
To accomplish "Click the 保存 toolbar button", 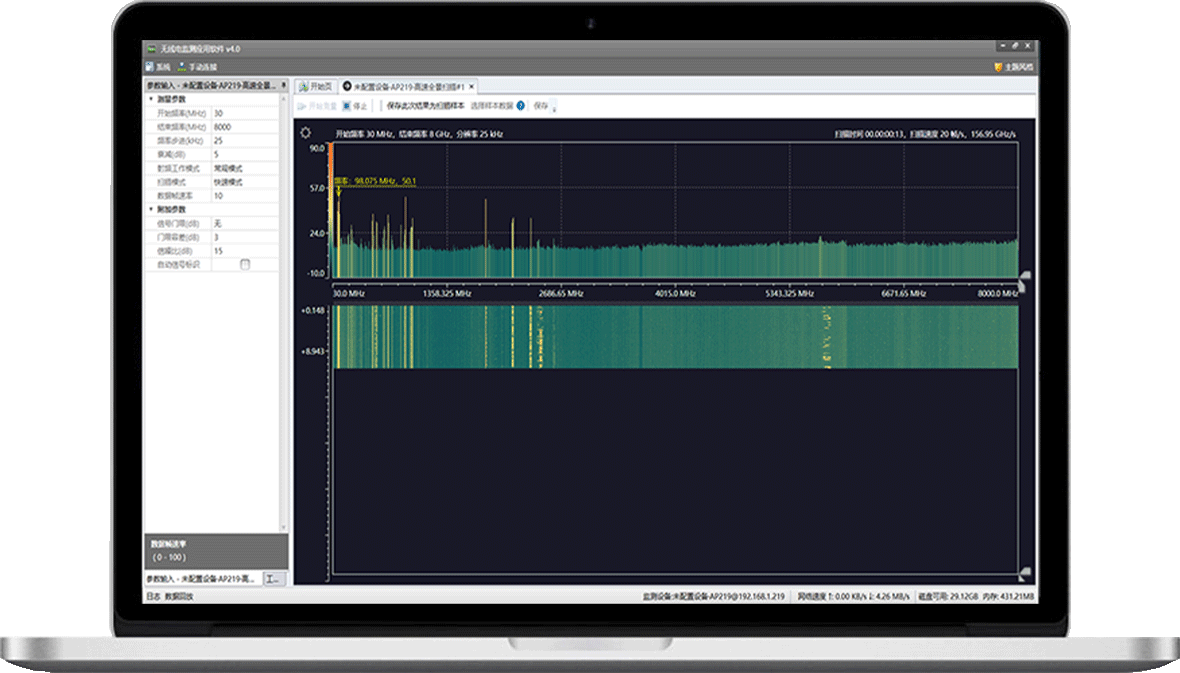I will (540, 106).
